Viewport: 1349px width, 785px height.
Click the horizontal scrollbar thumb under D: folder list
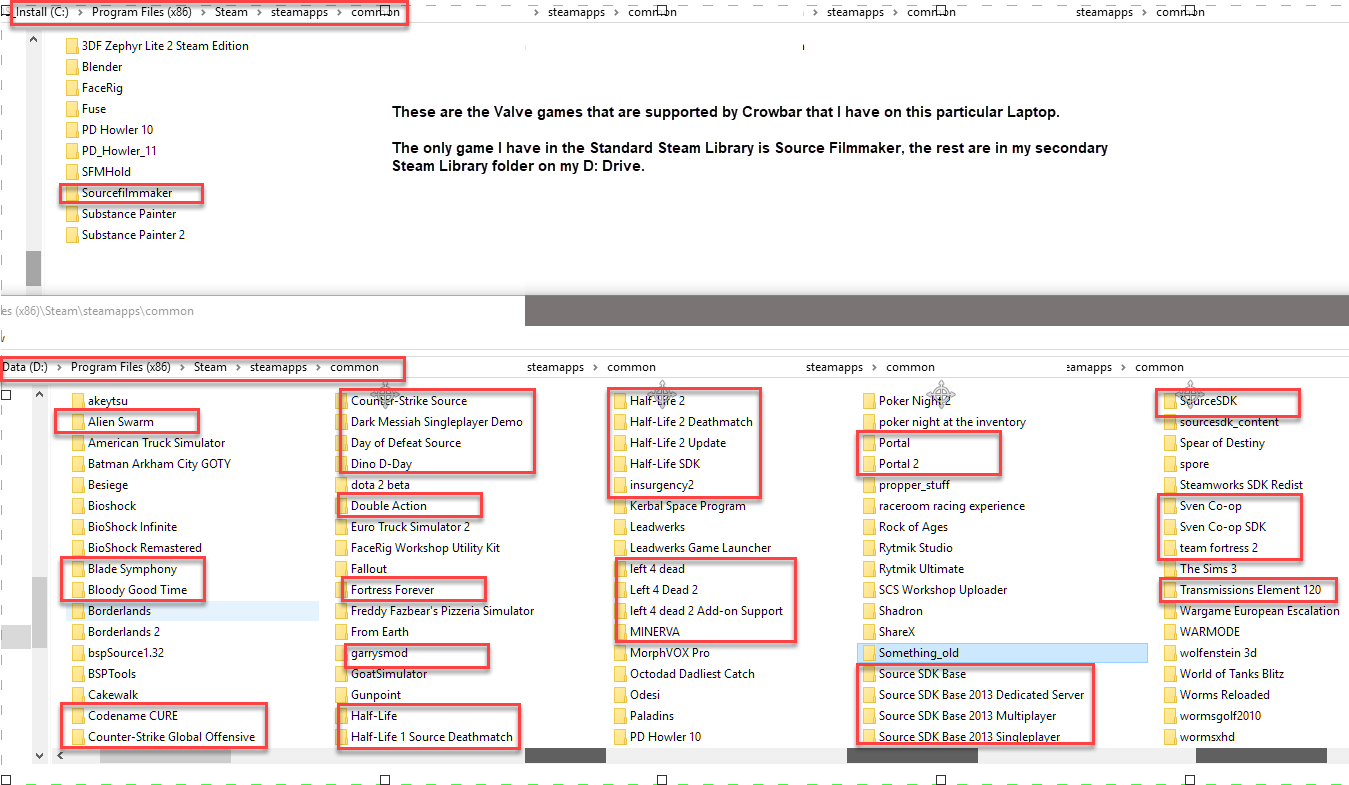tap(165, 756)
